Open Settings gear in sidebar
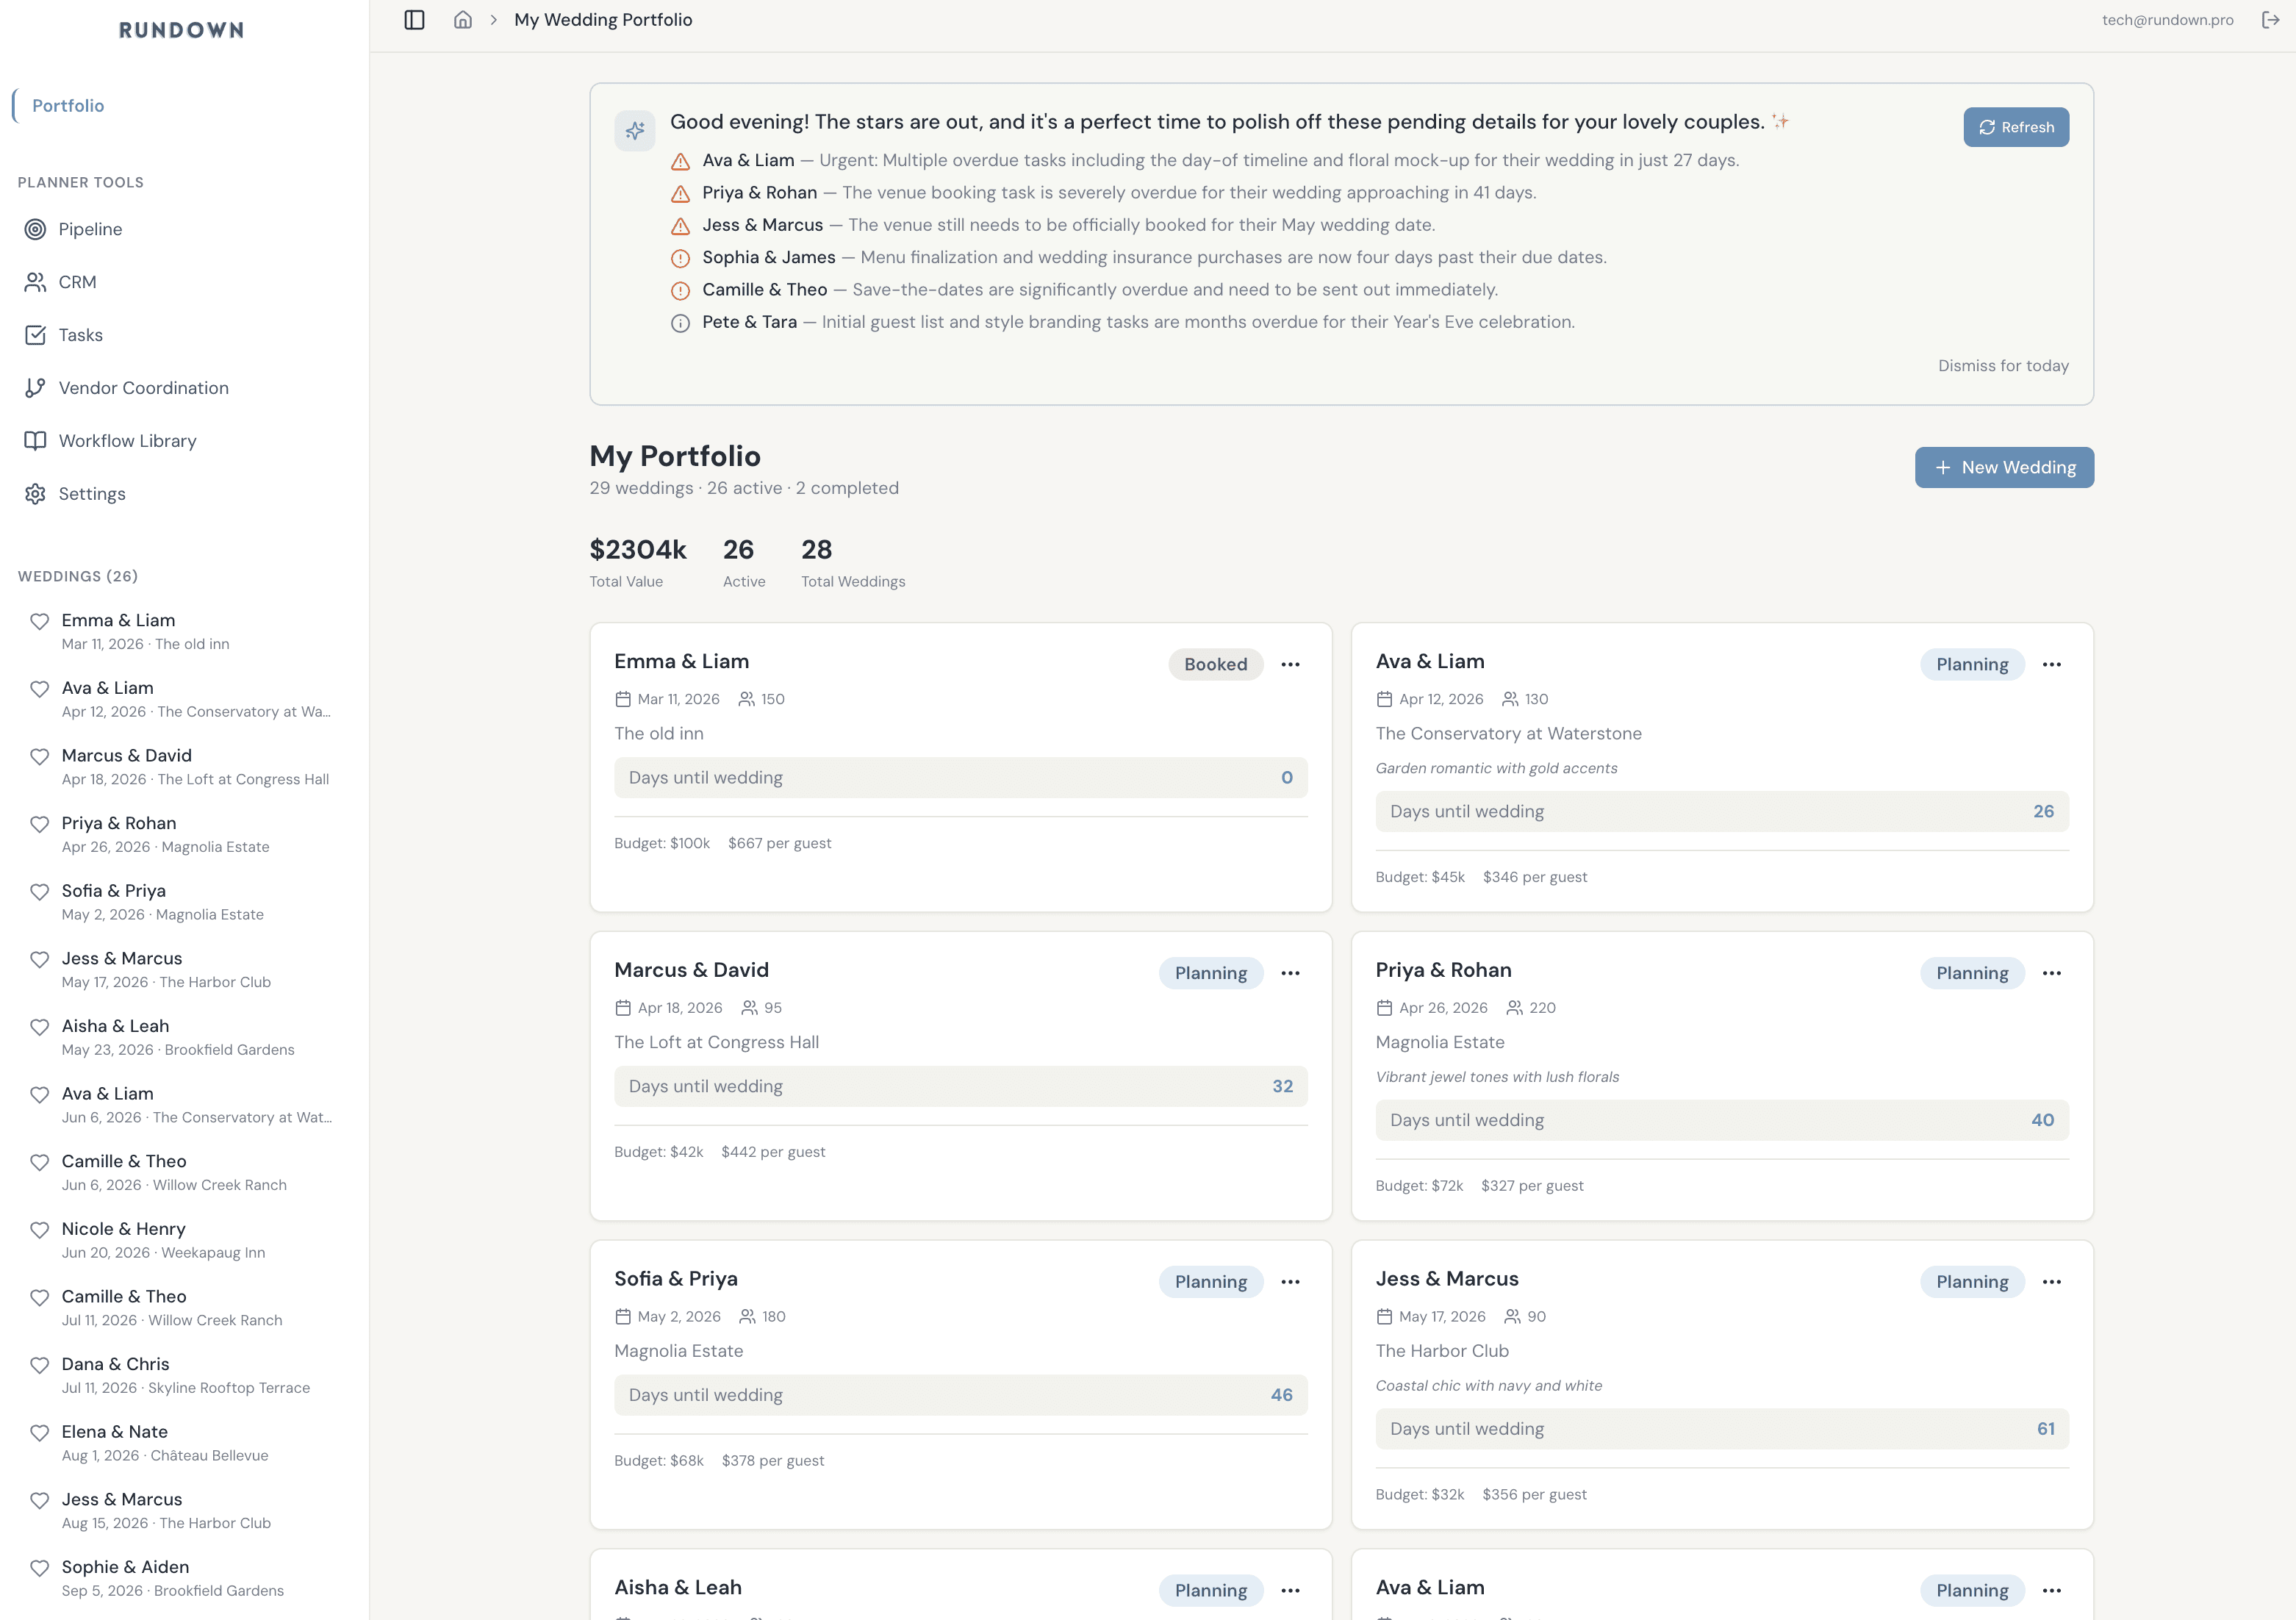2296x1620 pixels. point(35,494)
